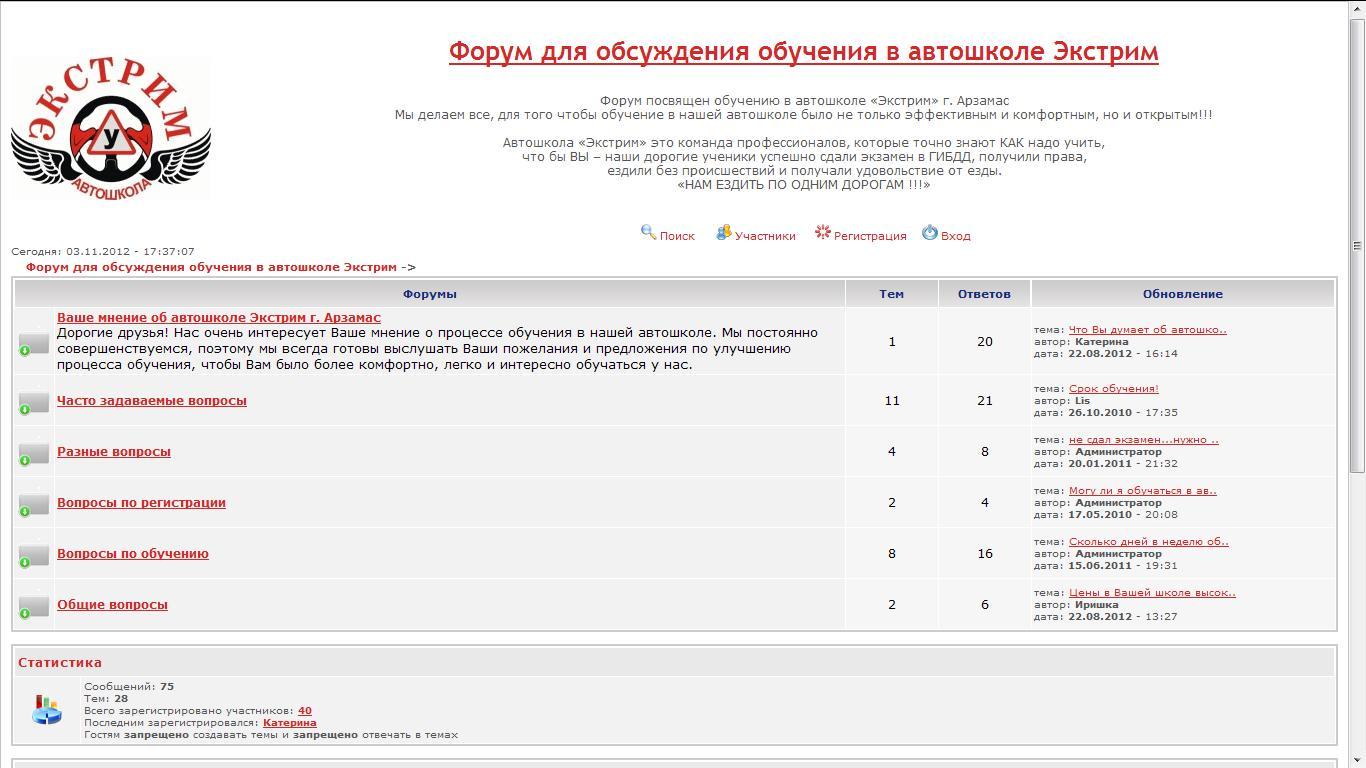1366x768 pixels.
Task: Open latest registered user Катерина profile
Action: 290,722
